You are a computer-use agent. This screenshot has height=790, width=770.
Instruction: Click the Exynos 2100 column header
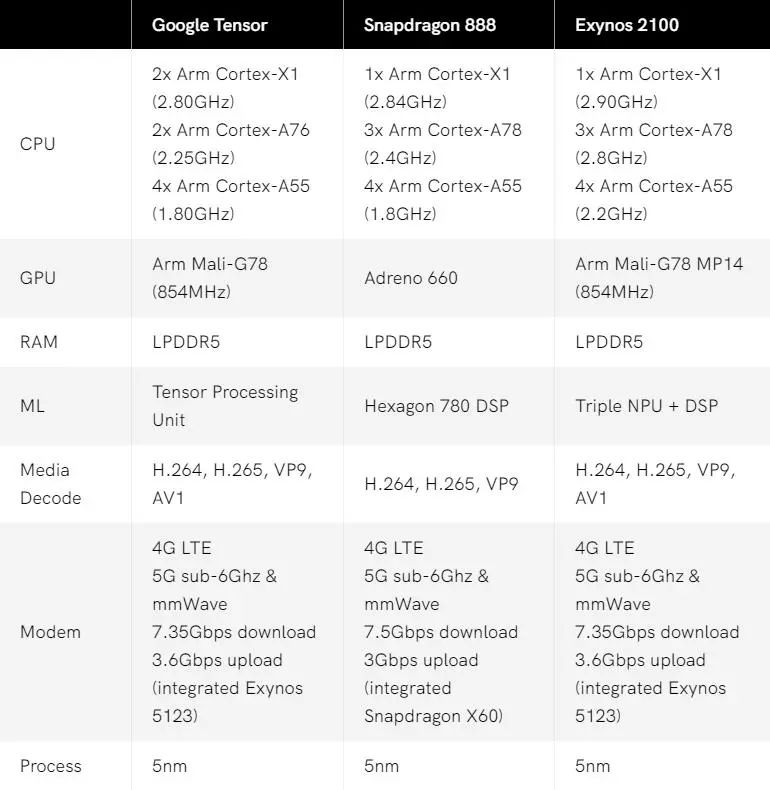tap(627, 25)
